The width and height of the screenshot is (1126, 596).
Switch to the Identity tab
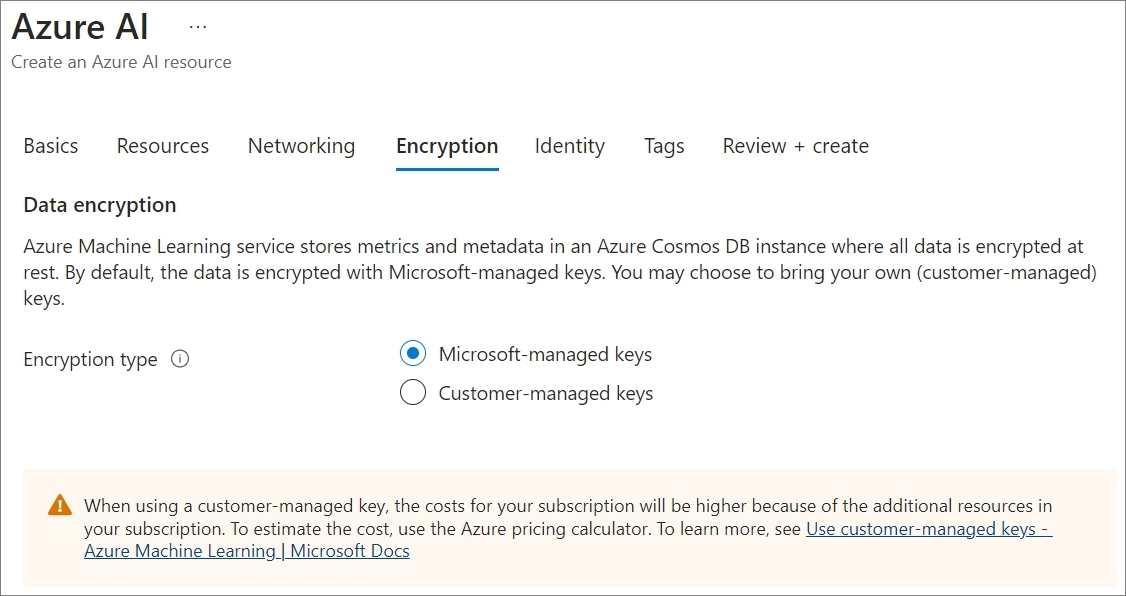pos(570,146)
